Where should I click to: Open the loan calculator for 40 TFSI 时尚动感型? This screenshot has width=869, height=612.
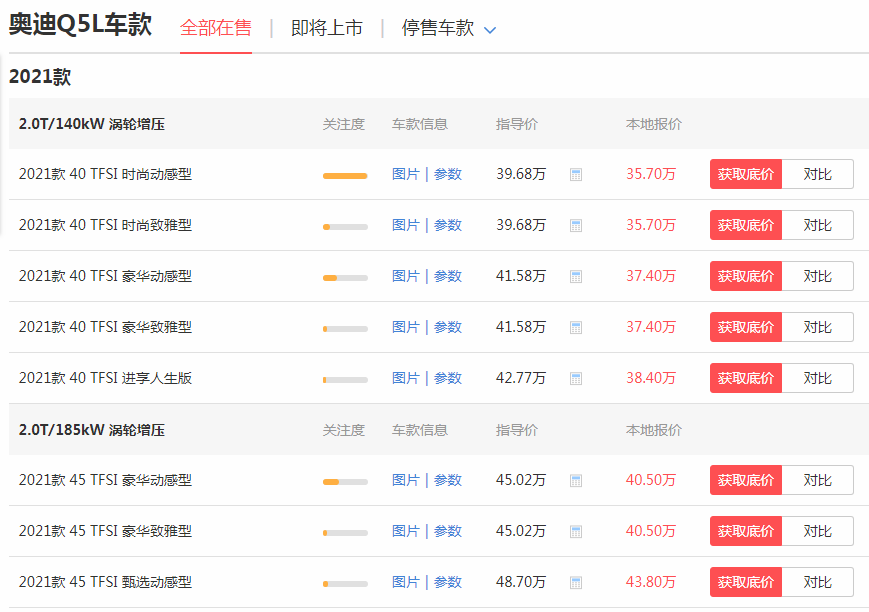click(576, 173)
